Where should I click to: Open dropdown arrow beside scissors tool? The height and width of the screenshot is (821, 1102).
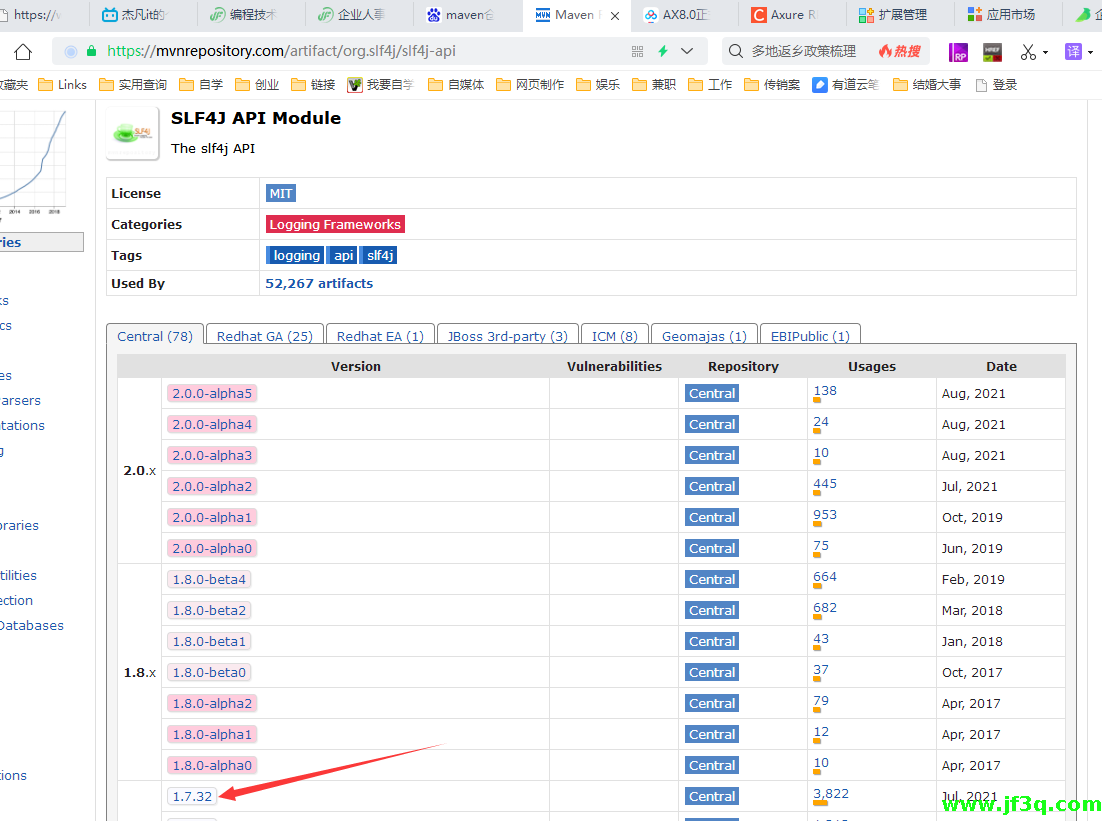(1046, 52)
